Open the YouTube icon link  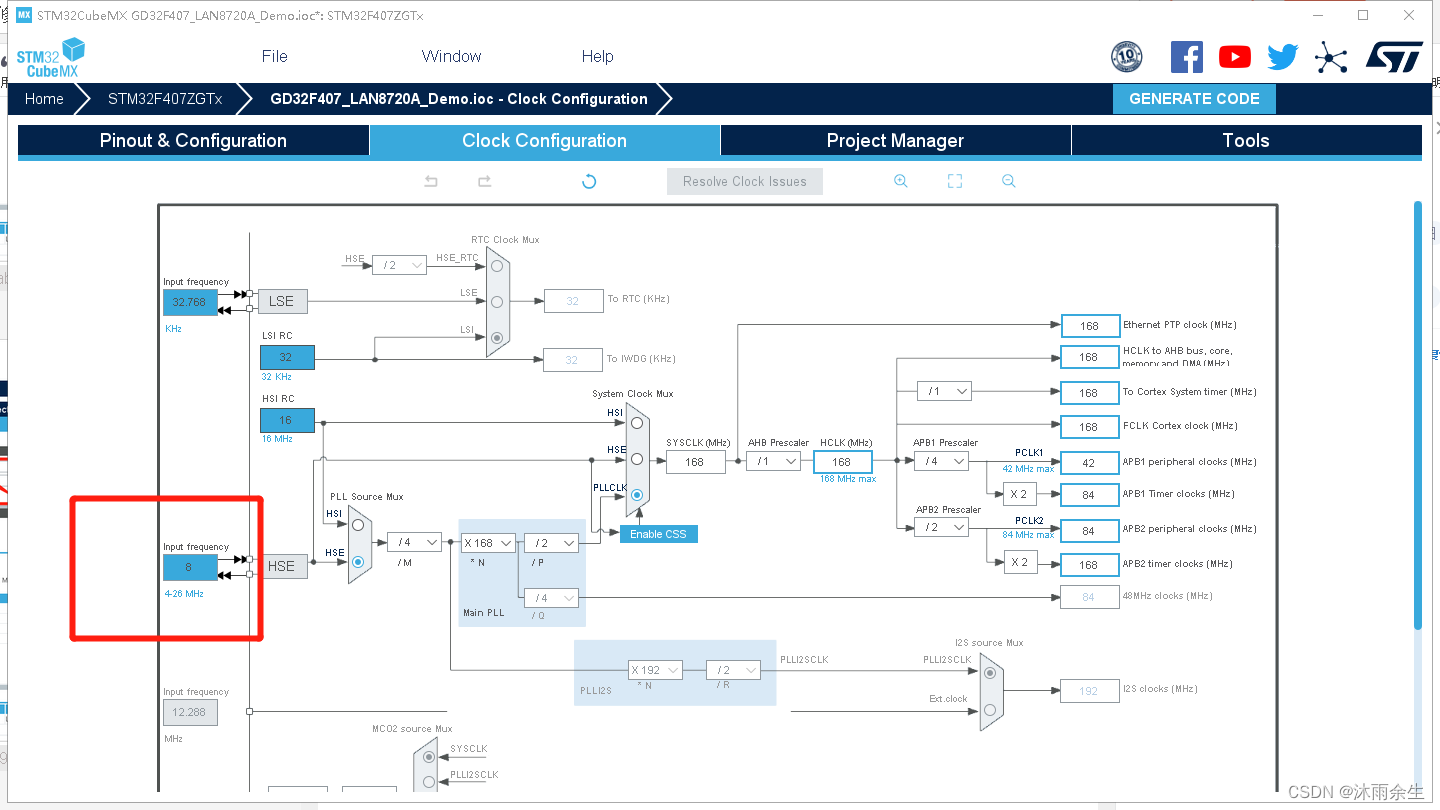(x=1235, y=57)
